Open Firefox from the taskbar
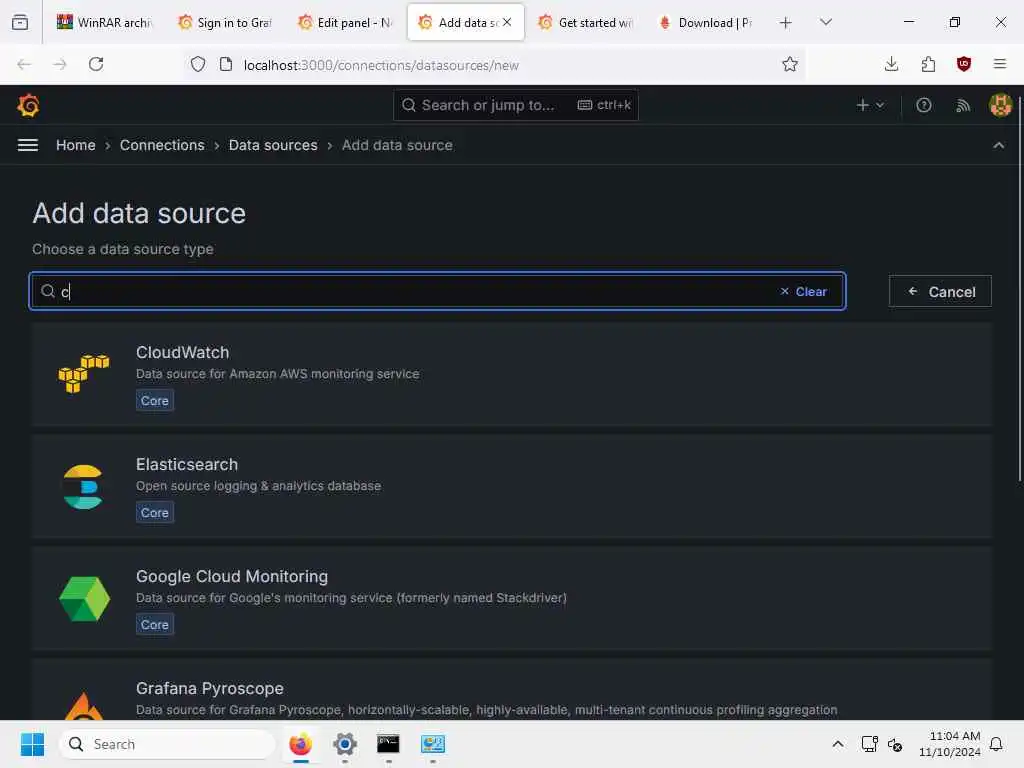Viewport: 1024px width, 768px height. (x=300, y=744)
